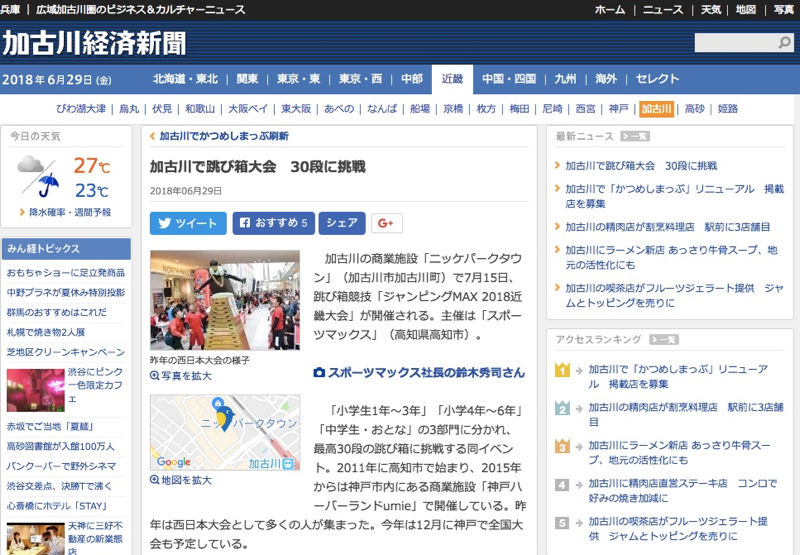Open 降水確率・週間予報 weather link
This screenshot has width=800, height=555.
click(x=70, y=212)
